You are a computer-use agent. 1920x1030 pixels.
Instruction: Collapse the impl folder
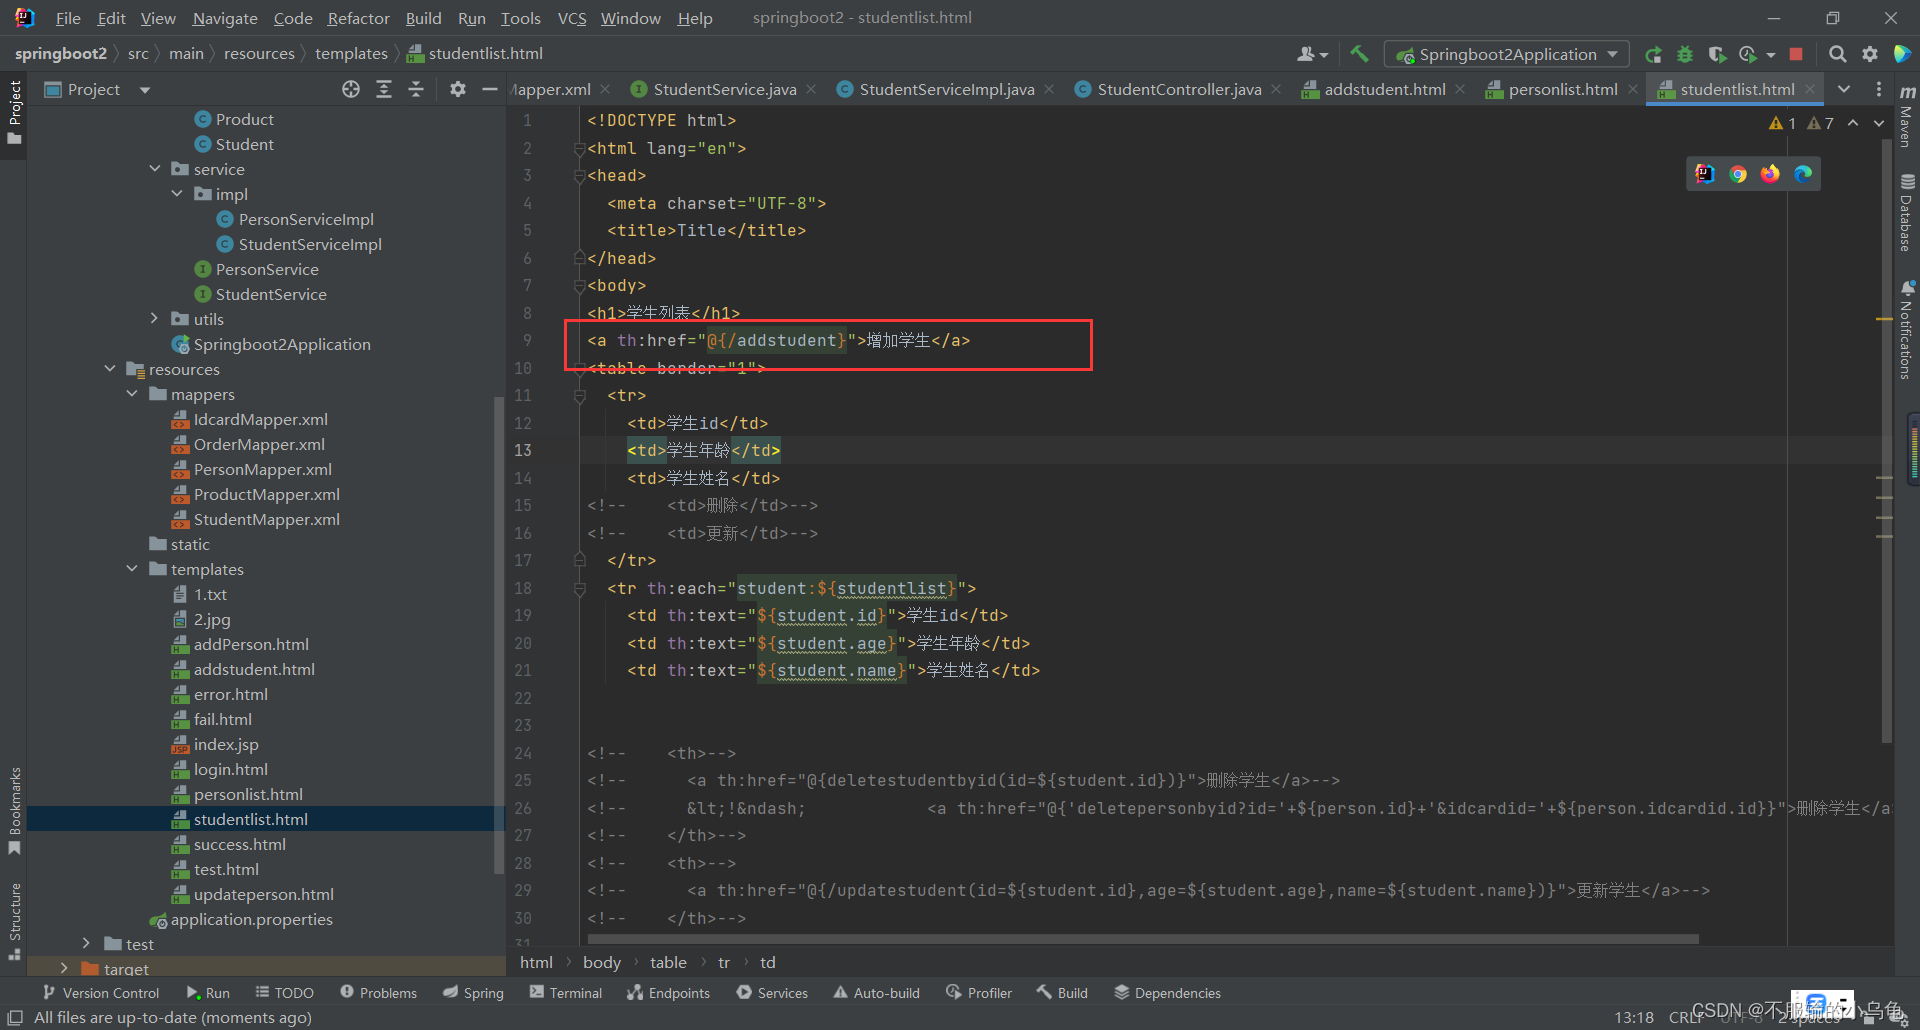[x=177, y=194]
